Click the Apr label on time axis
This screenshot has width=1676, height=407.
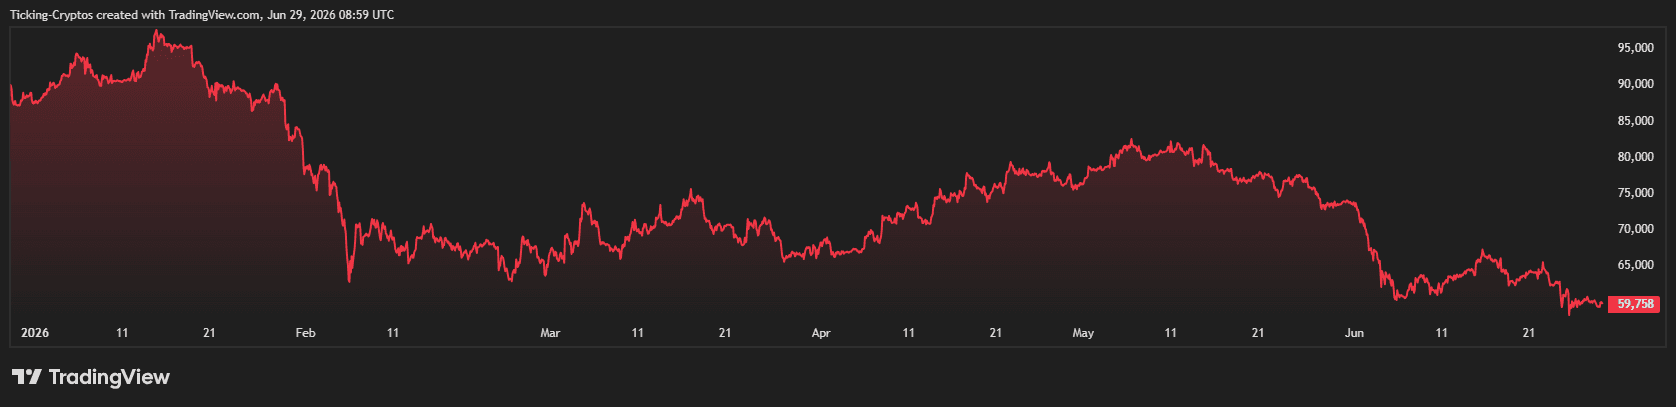pos(821,333)
